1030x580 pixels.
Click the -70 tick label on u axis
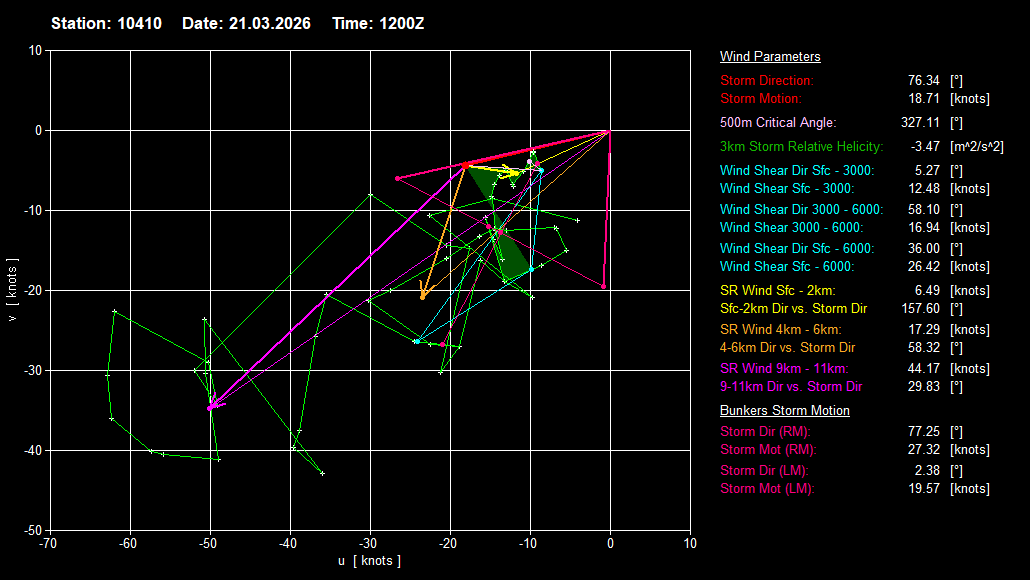(49, 543)
